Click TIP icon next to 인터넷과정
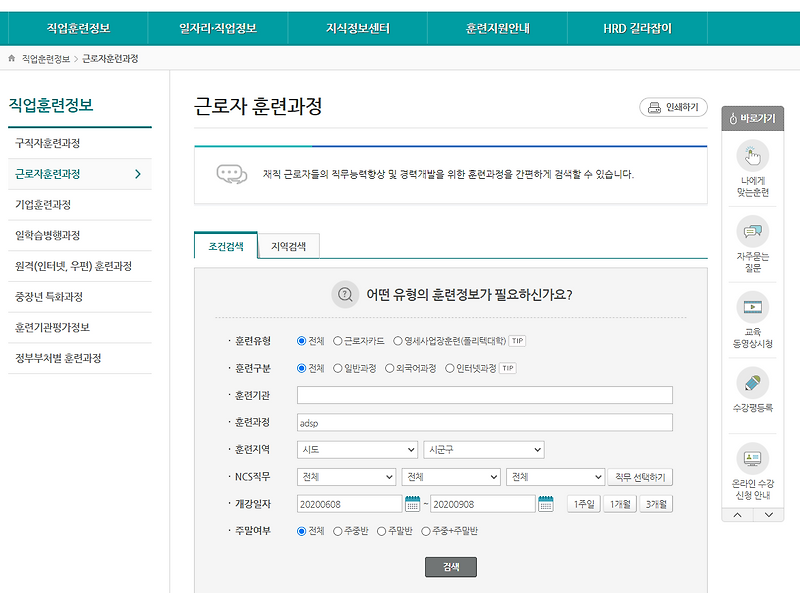Image resolution: width=800 pixels, height=593 pixels. pos(508,368)
